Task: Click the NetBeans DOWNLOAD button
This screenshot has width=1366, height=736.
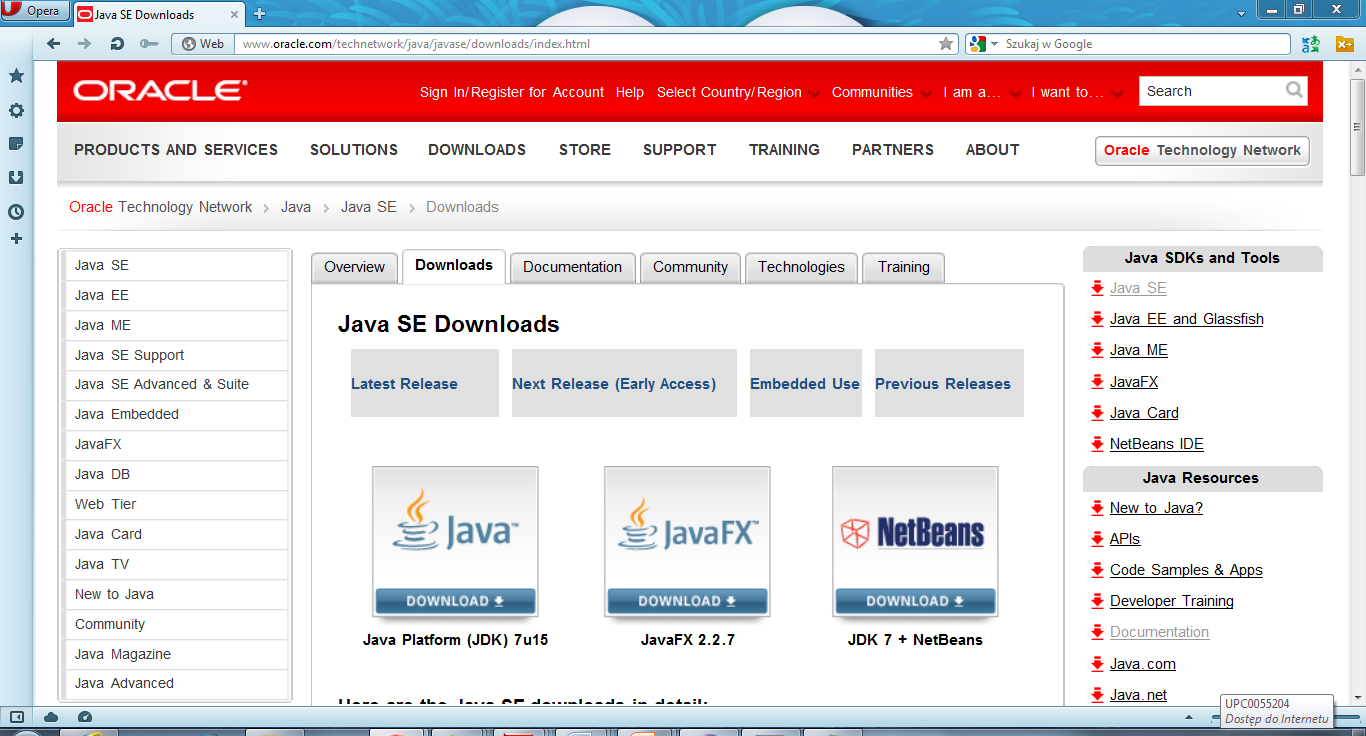Action: click(915, 601)
